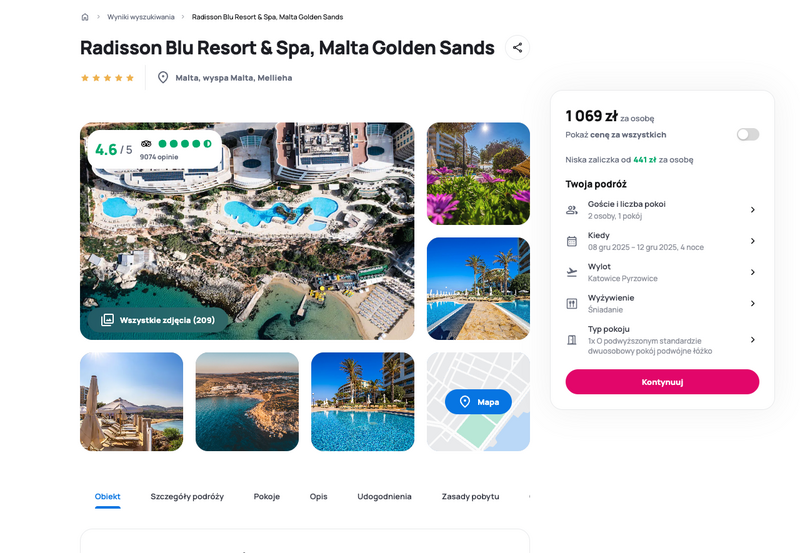Expand Goście i liczba pokoi chevron
This screenshot has height=553, width=800.
[x=753, y=210]
